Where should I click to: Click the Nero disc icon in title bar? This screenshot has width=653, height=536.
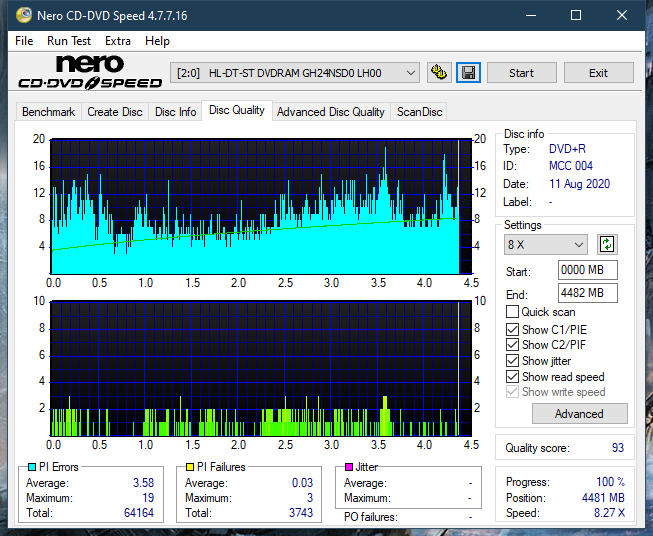pyautogui.click(x=23, y=15)
